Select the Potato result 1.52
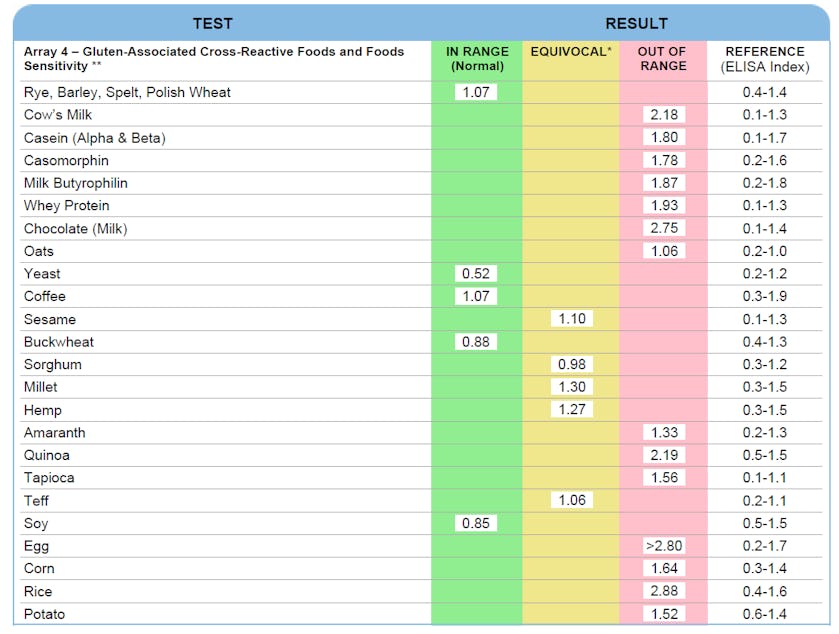This screenshot has width=839, height=634. click(x=664, y=614)
